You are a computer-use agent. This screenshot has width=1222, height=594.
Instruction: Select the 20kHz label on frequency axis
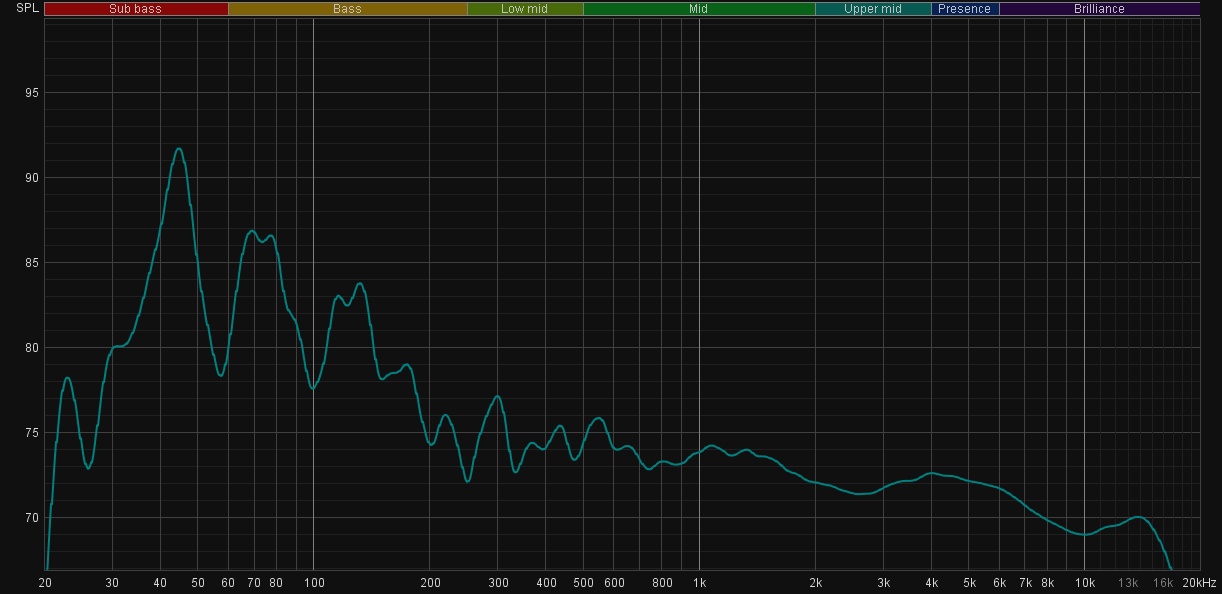pyautogui.click(x=1199, y=583)
